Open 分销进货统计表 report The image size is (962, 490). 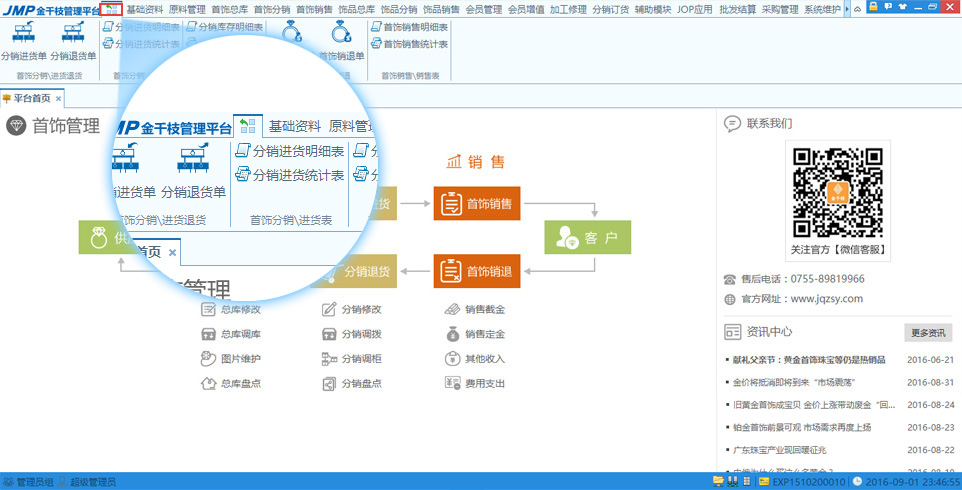[x=141, y=44]
